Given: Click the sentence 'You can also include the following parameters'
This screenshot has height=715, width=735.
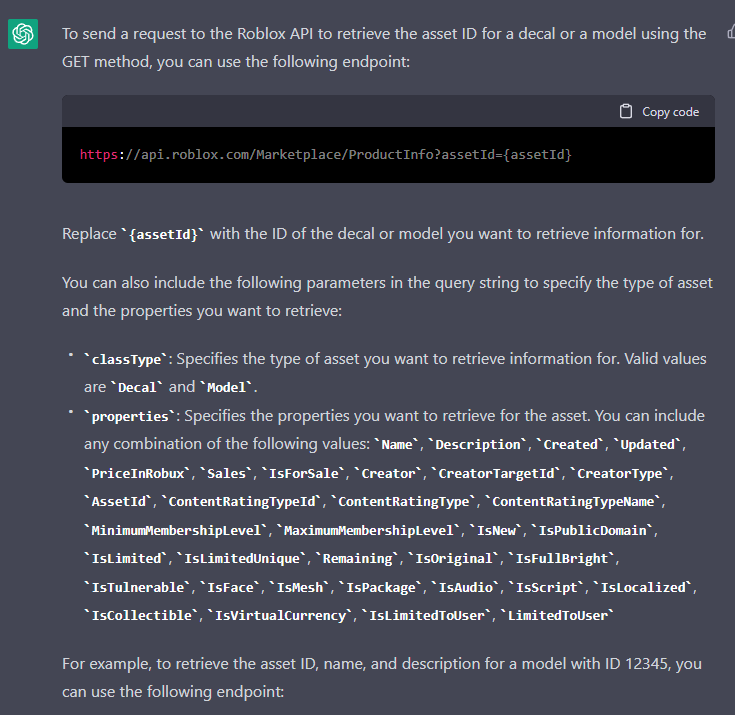Looking at the screenshot, I should pos(387,297).
